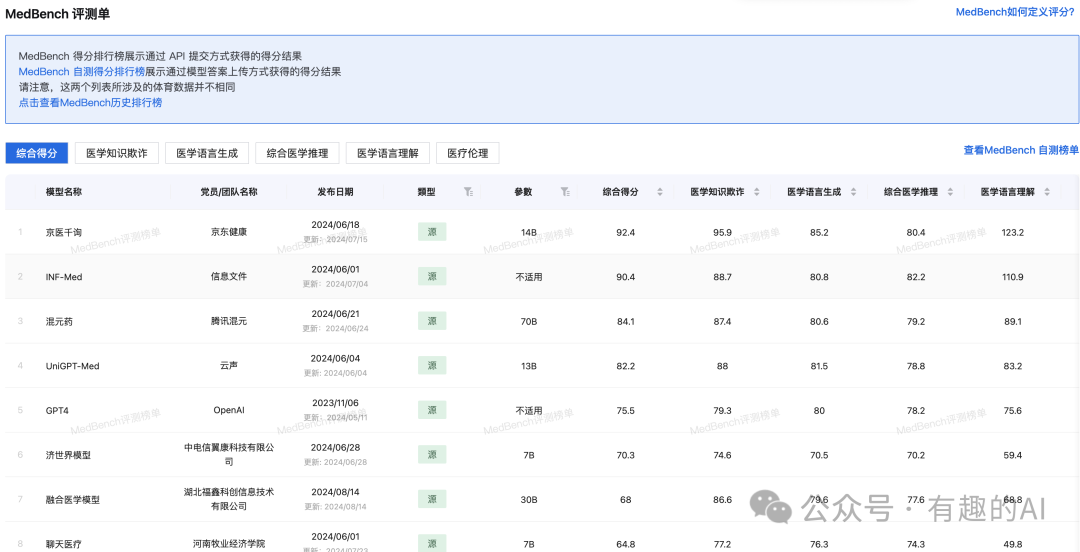Click parameter value 14B
Image resolution: width=1080 pixels, height=552 pixels.
529,233
